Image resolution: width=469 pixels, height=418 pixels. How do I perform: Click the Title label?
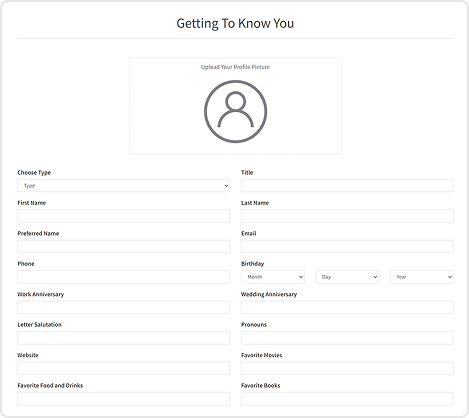click(x=247, y=173)
